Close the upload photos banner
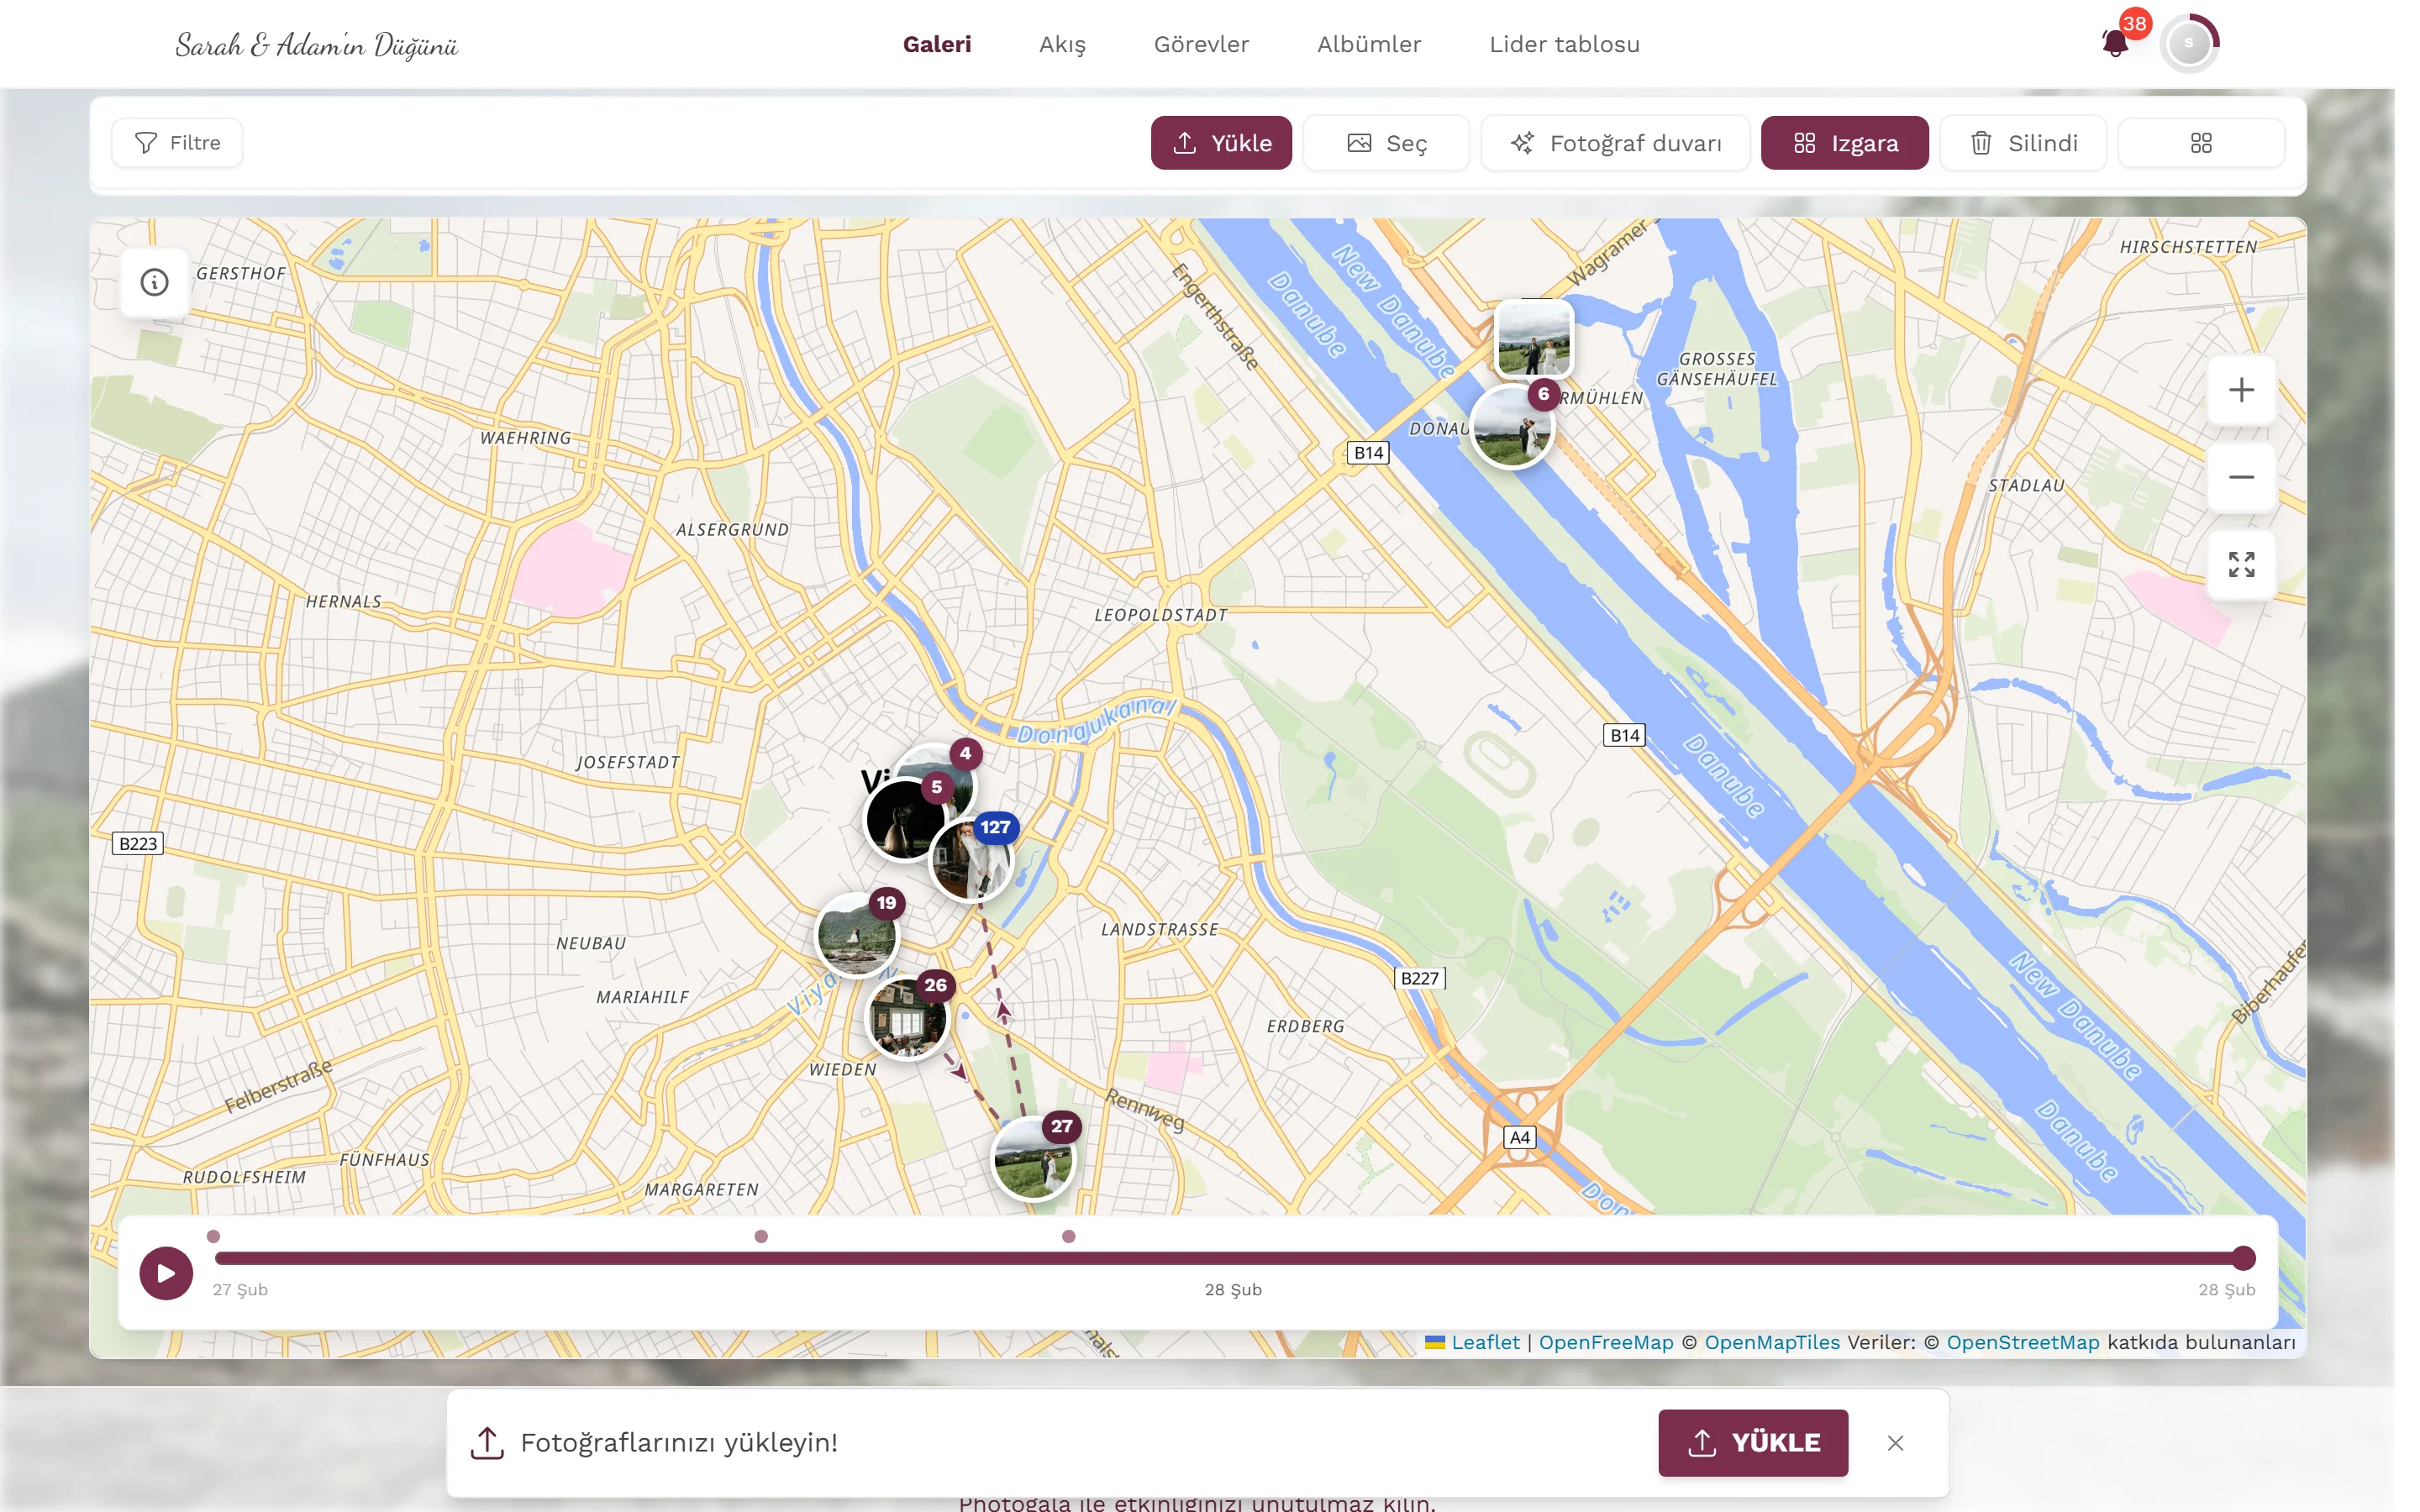This screenshot has height=1512, width=2420. pyautogui.click(x=1895, y=1442)
